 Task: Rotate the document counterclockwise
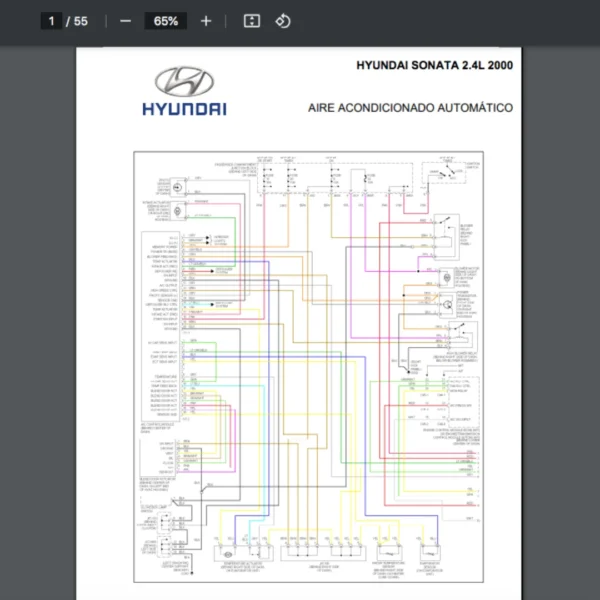click(283, 21)
